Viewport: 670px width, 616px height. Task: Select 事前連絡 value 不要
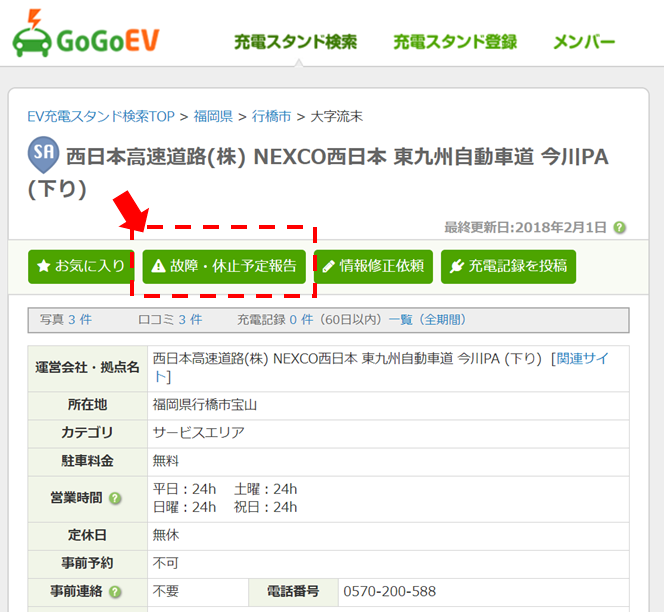pyautogui.click(x=166, y=592)
